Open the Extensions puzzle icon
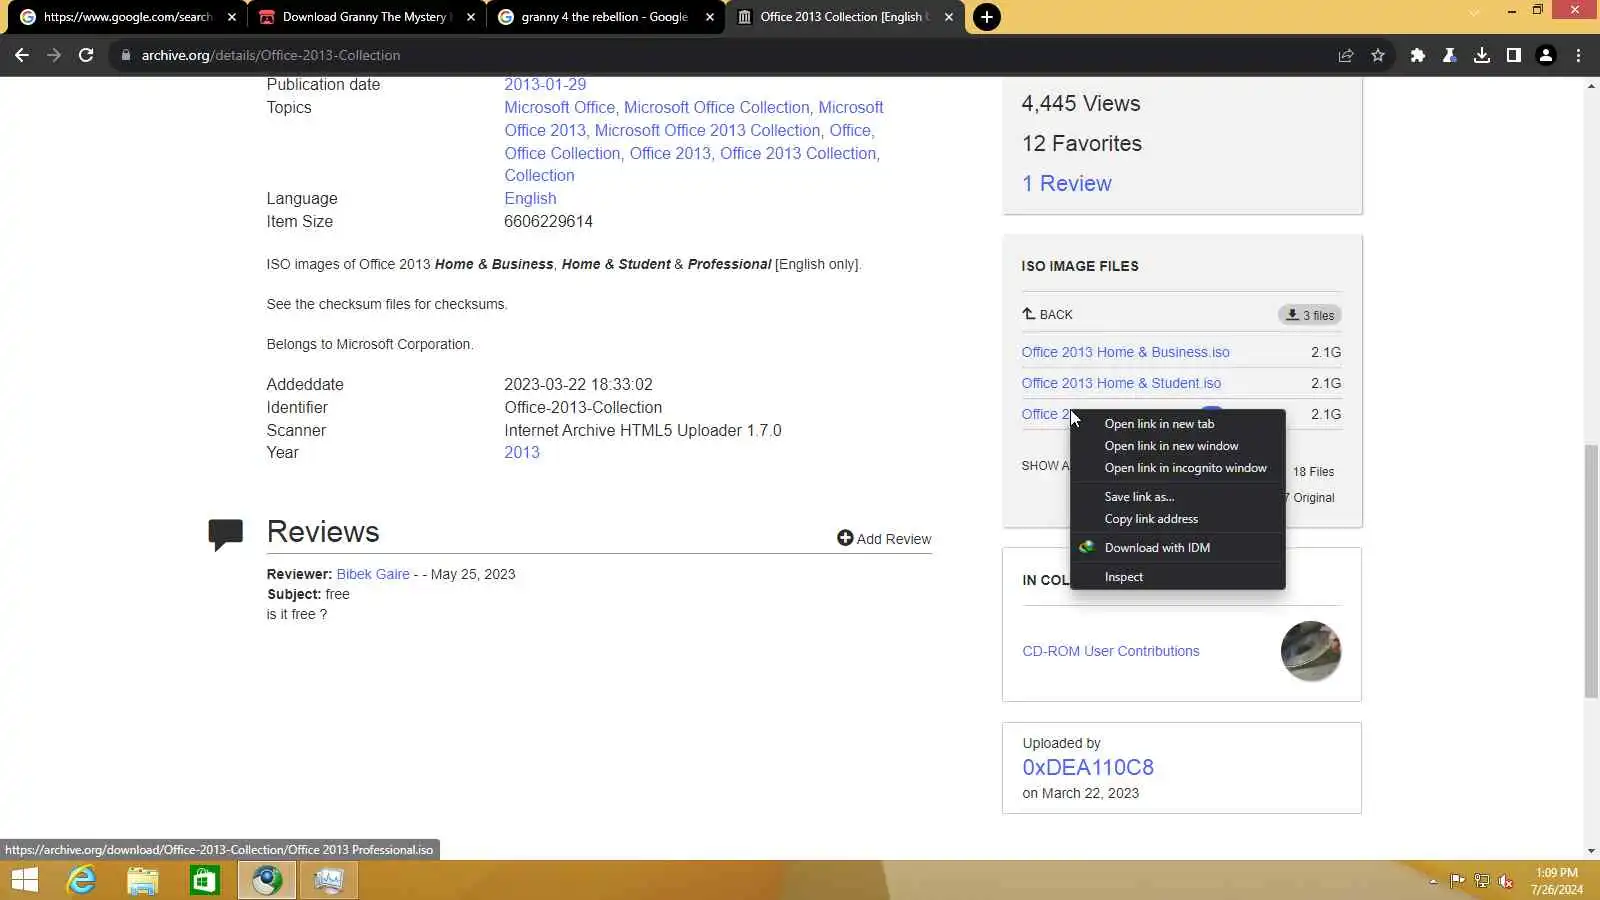The width and height of the screenshot is (1600, 900). pos(1417,55)
